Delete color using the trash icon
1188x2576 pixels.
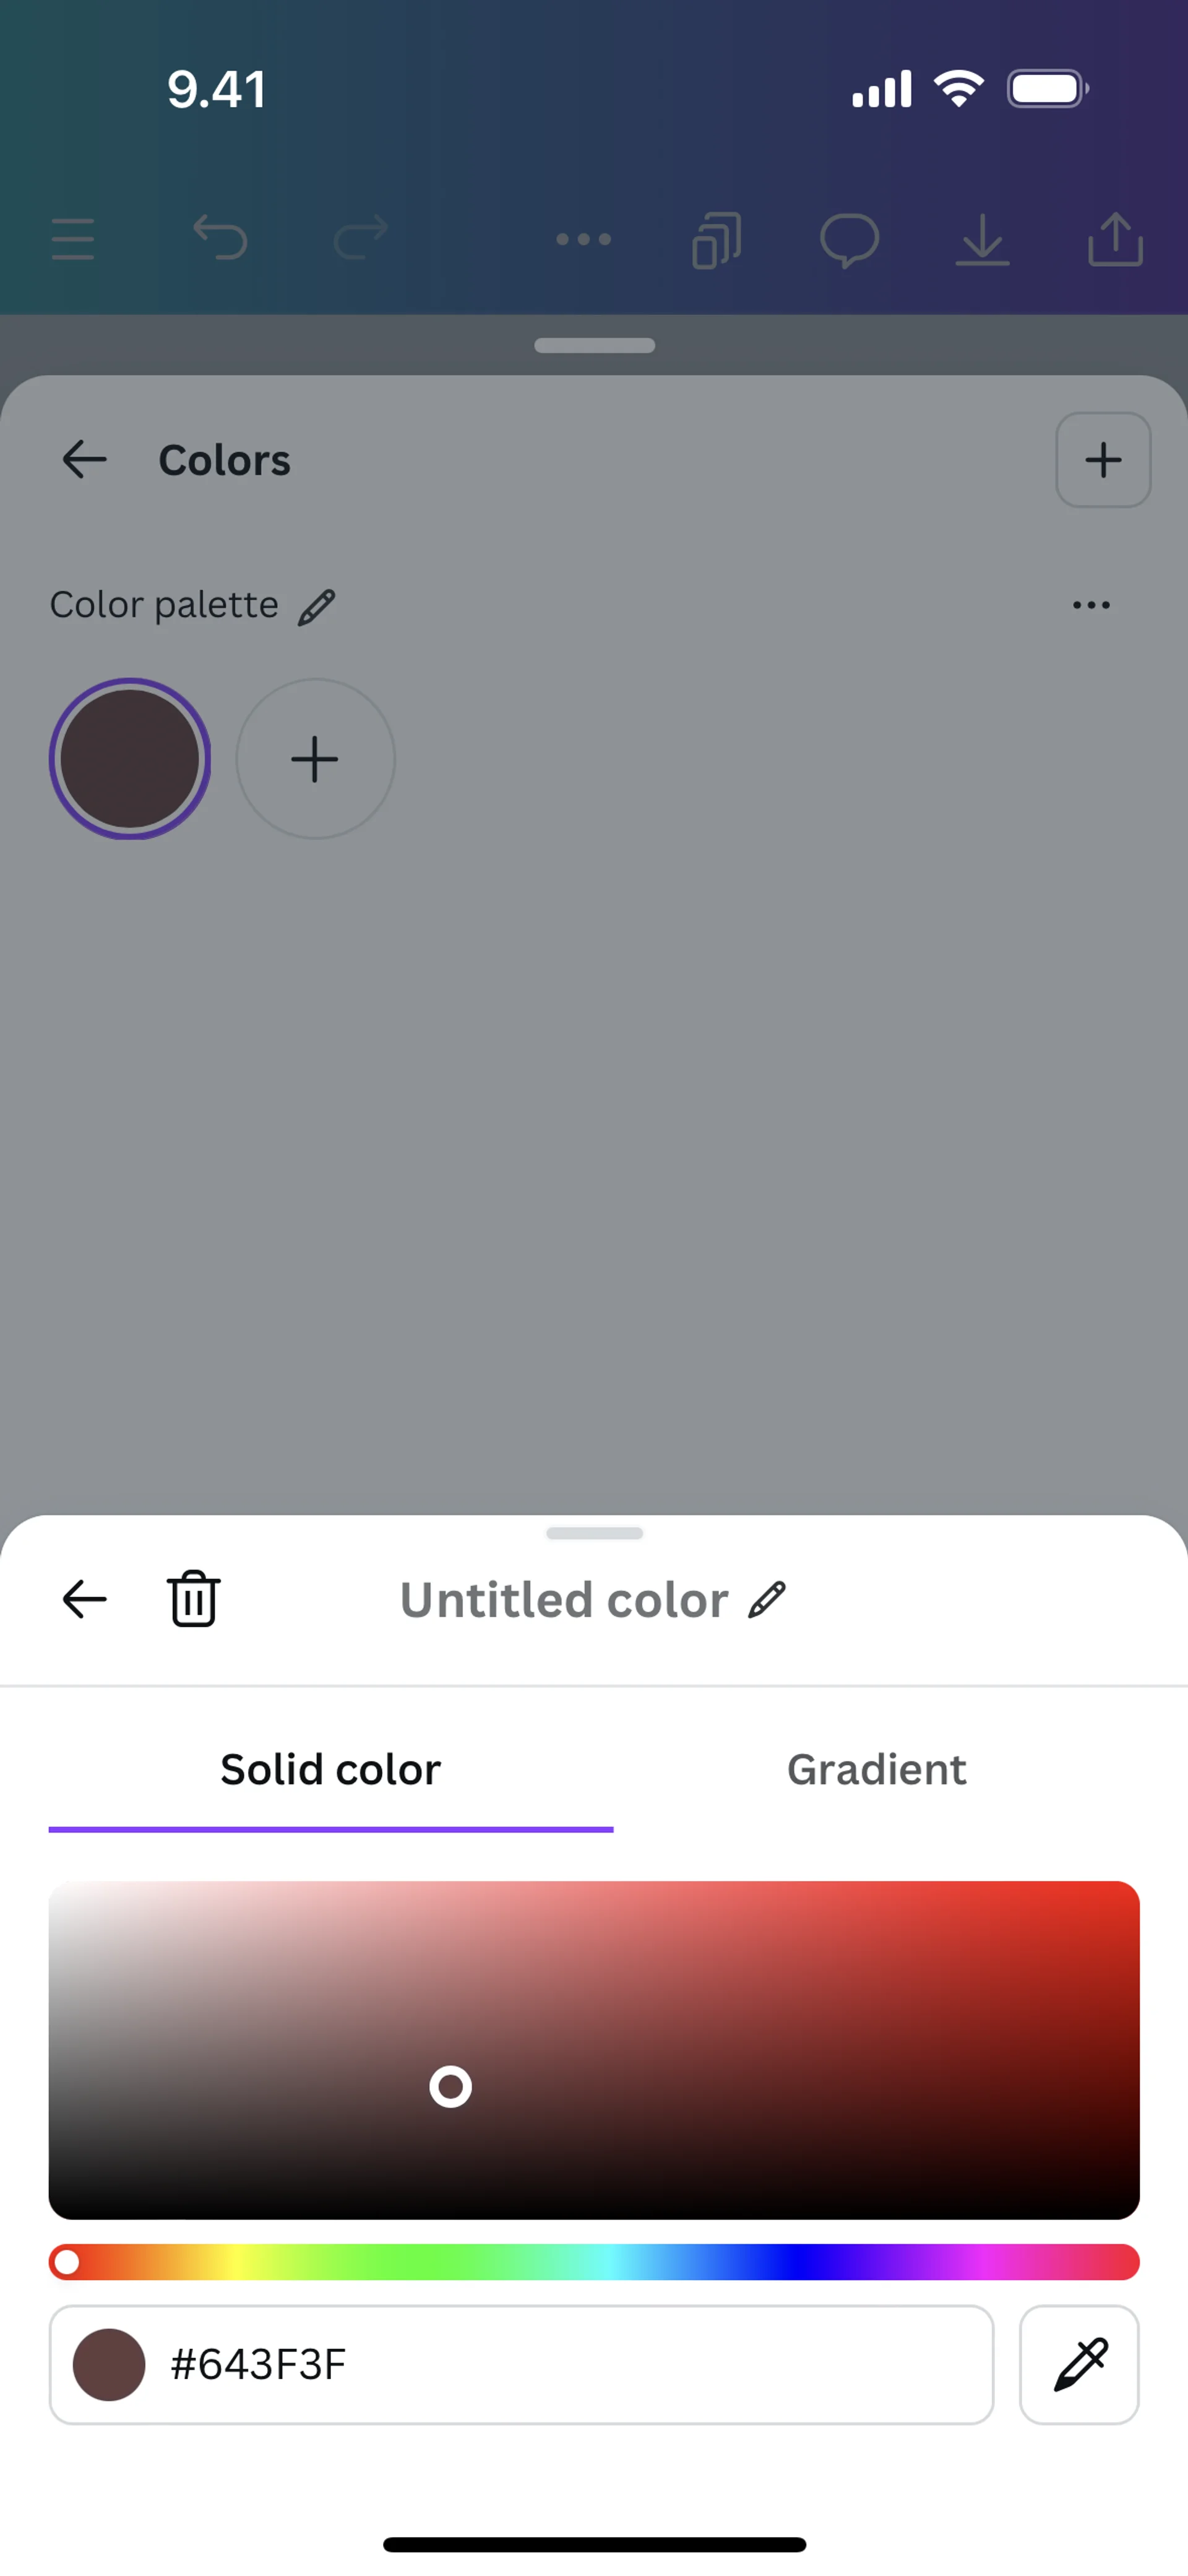point(193,1599)
